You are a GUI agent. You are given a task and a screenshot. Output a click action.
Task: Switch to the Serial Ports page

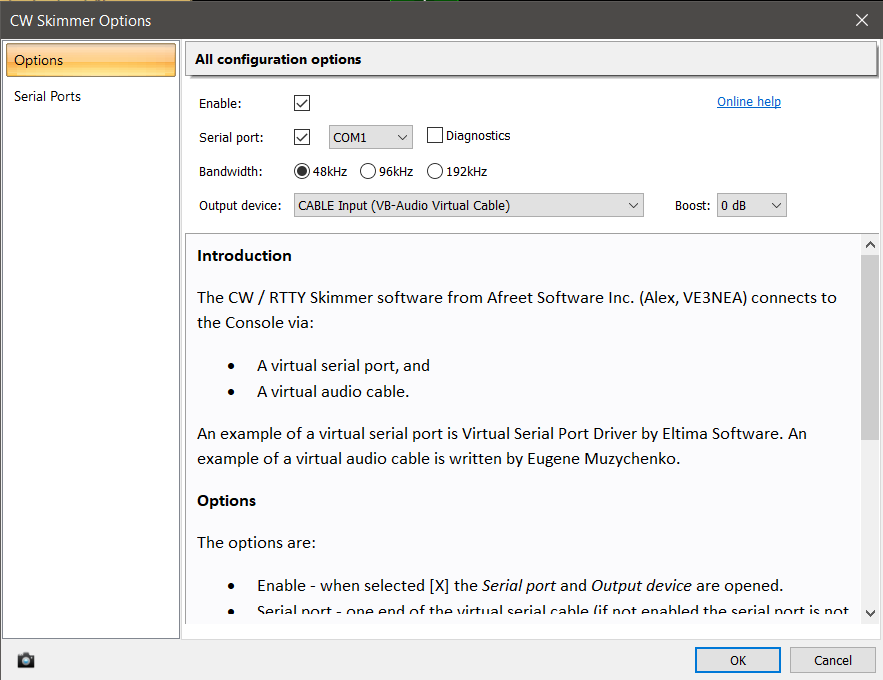coord(47,96)
